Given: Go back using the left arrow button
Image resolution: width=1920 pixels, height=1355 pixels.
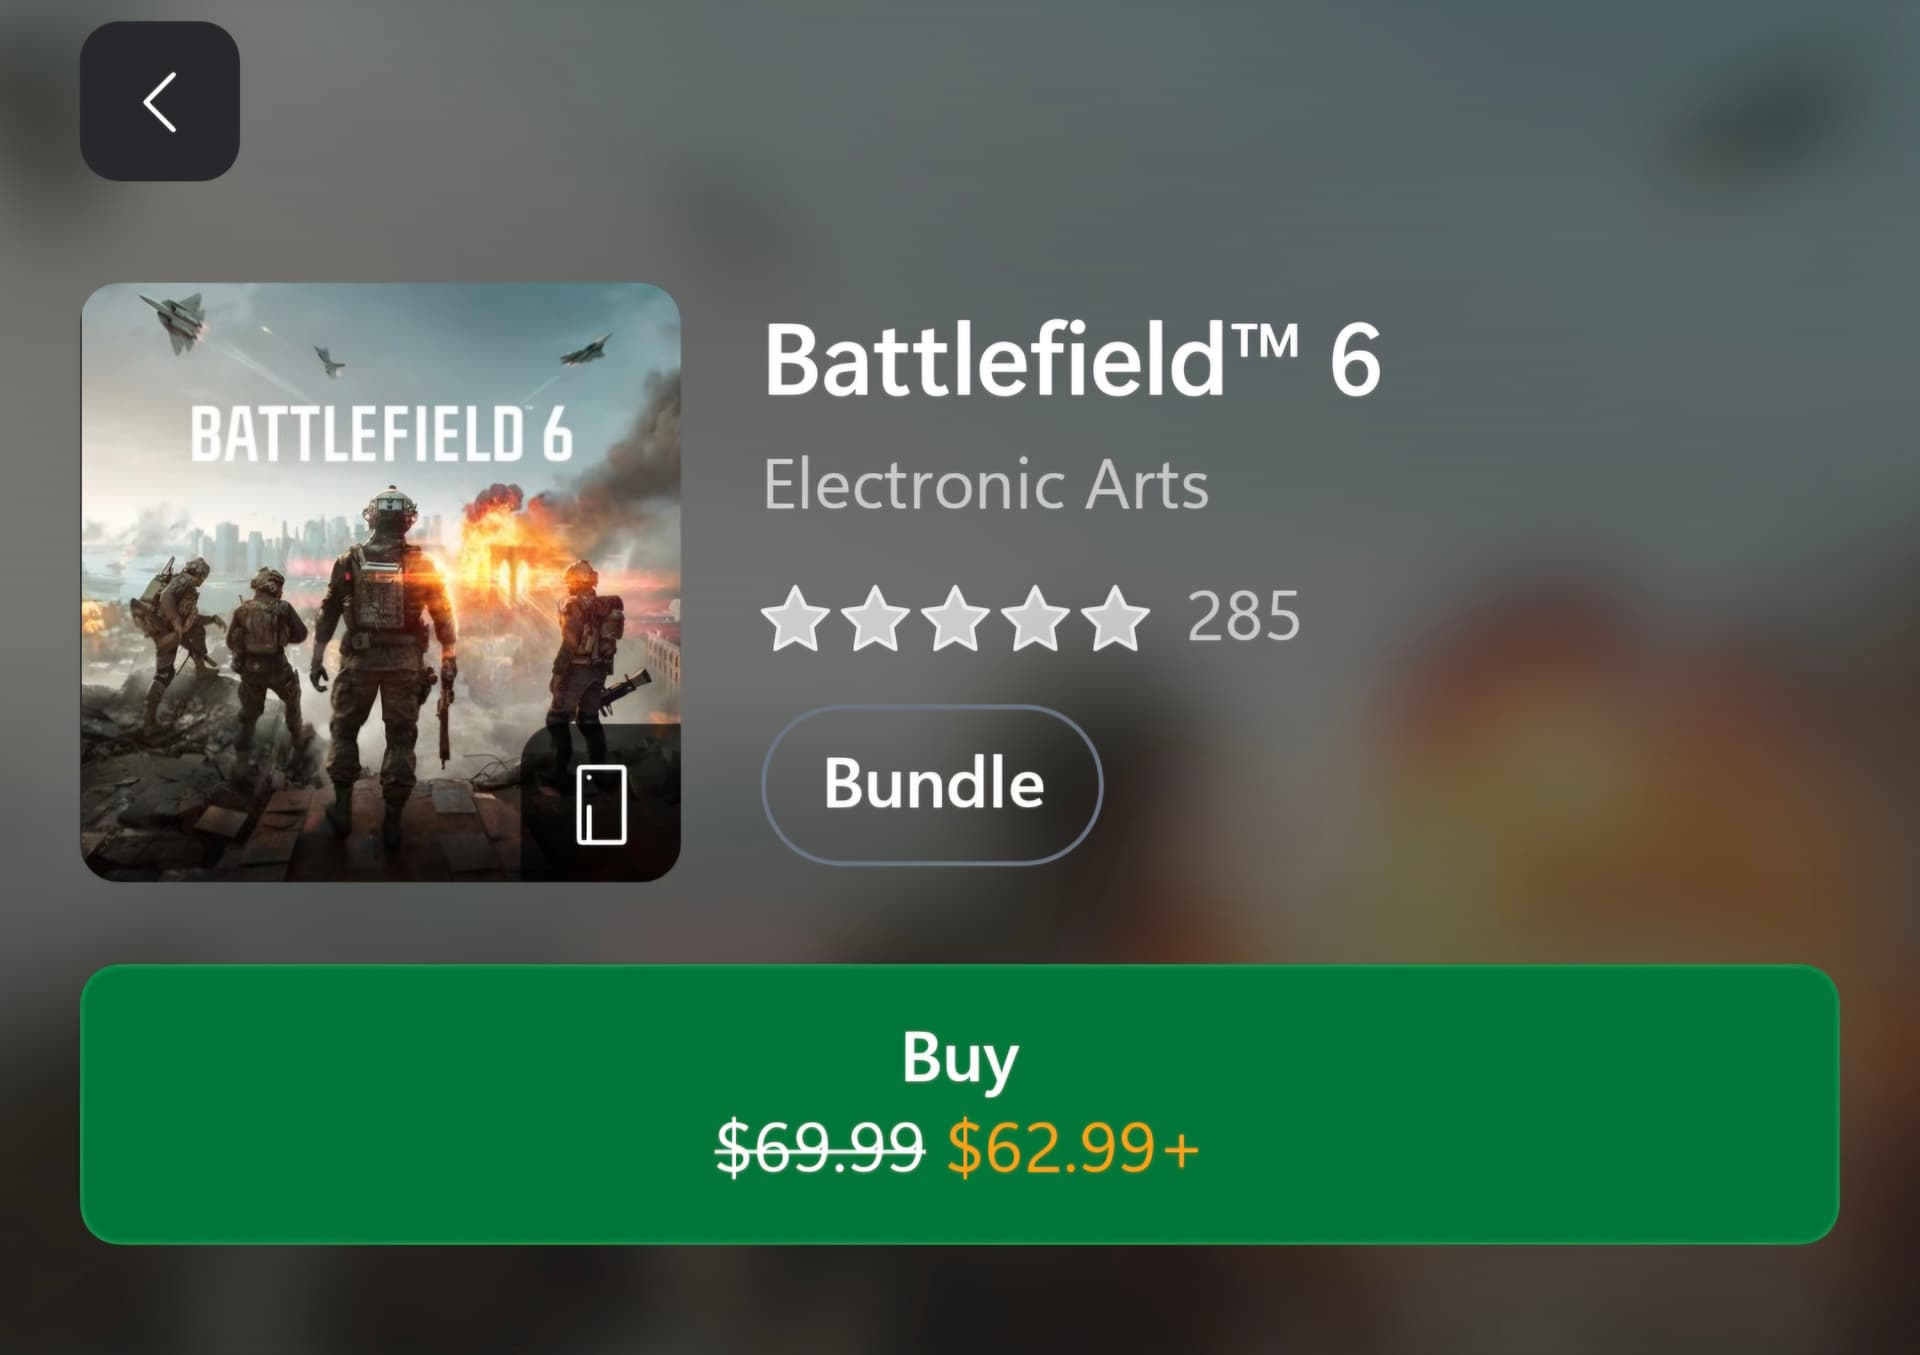Looking at the screenshot, I should pyautogui.click(x=160, y=101).
